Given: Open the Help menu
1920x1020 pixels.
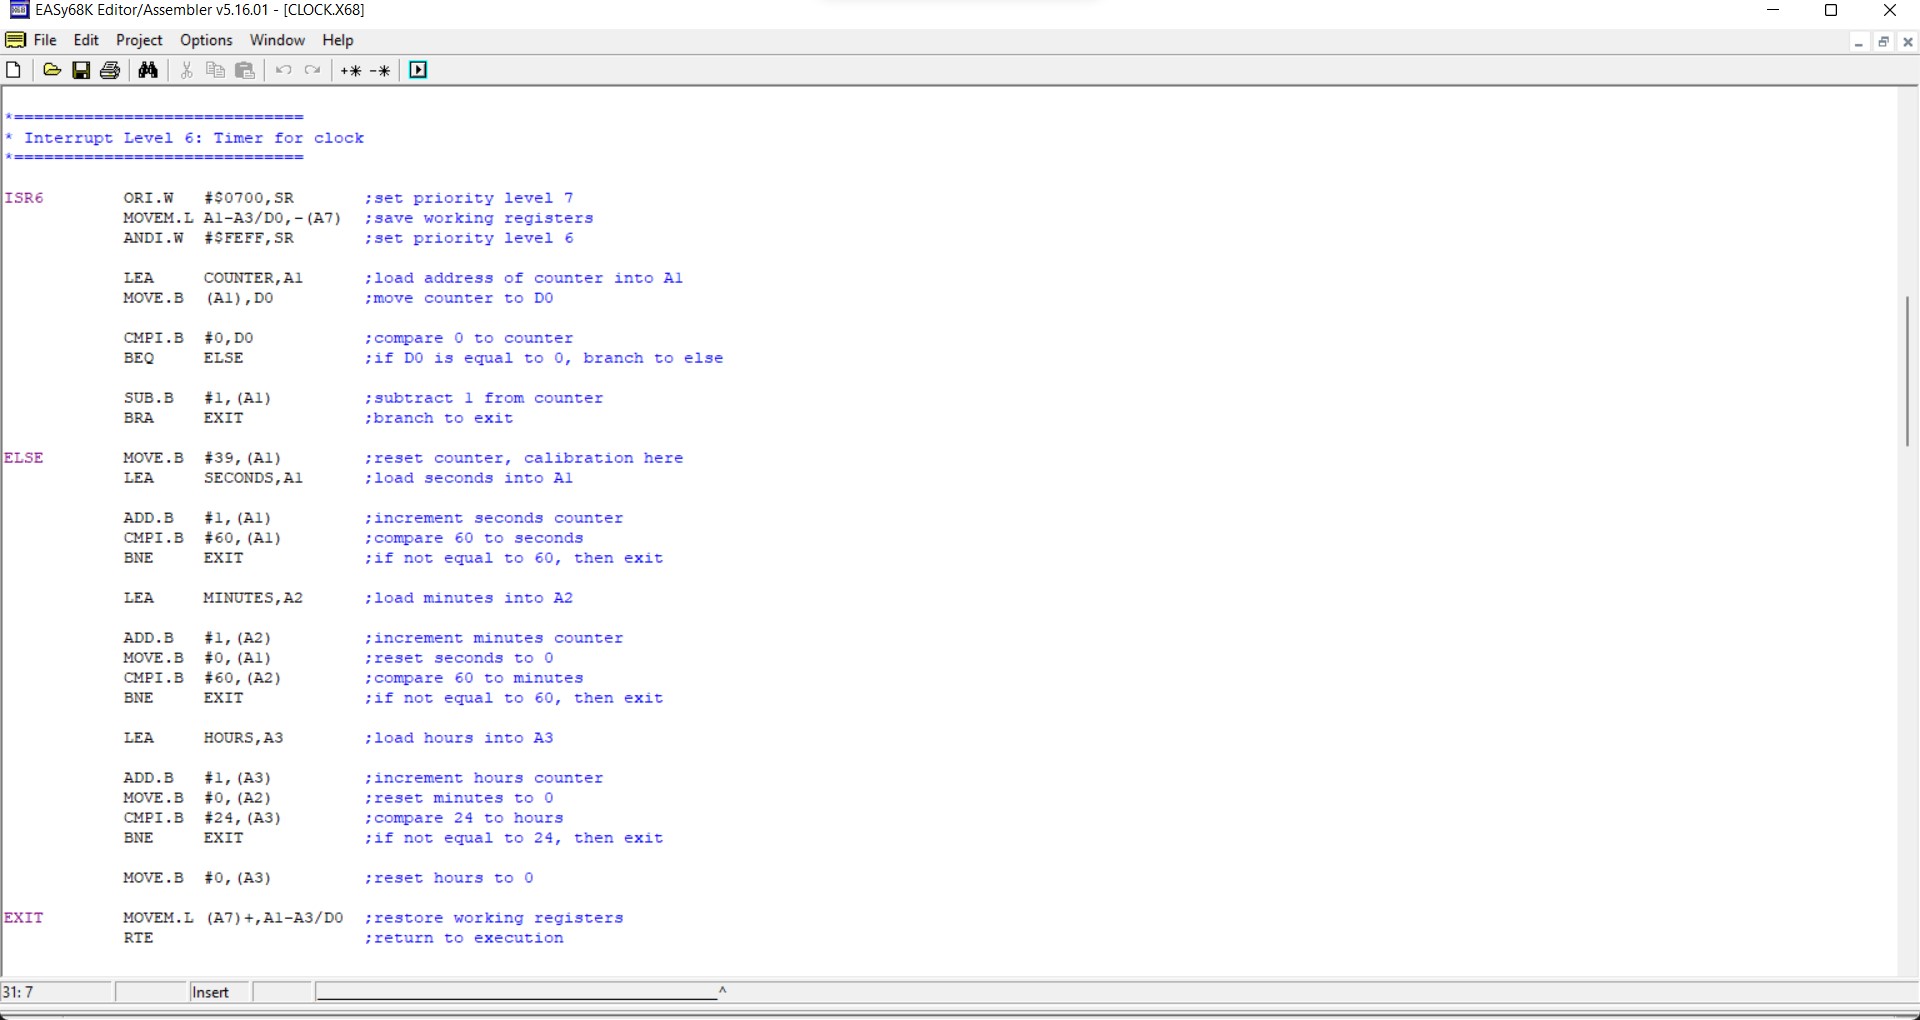Looking at the screenshot, I should point(337,40).
